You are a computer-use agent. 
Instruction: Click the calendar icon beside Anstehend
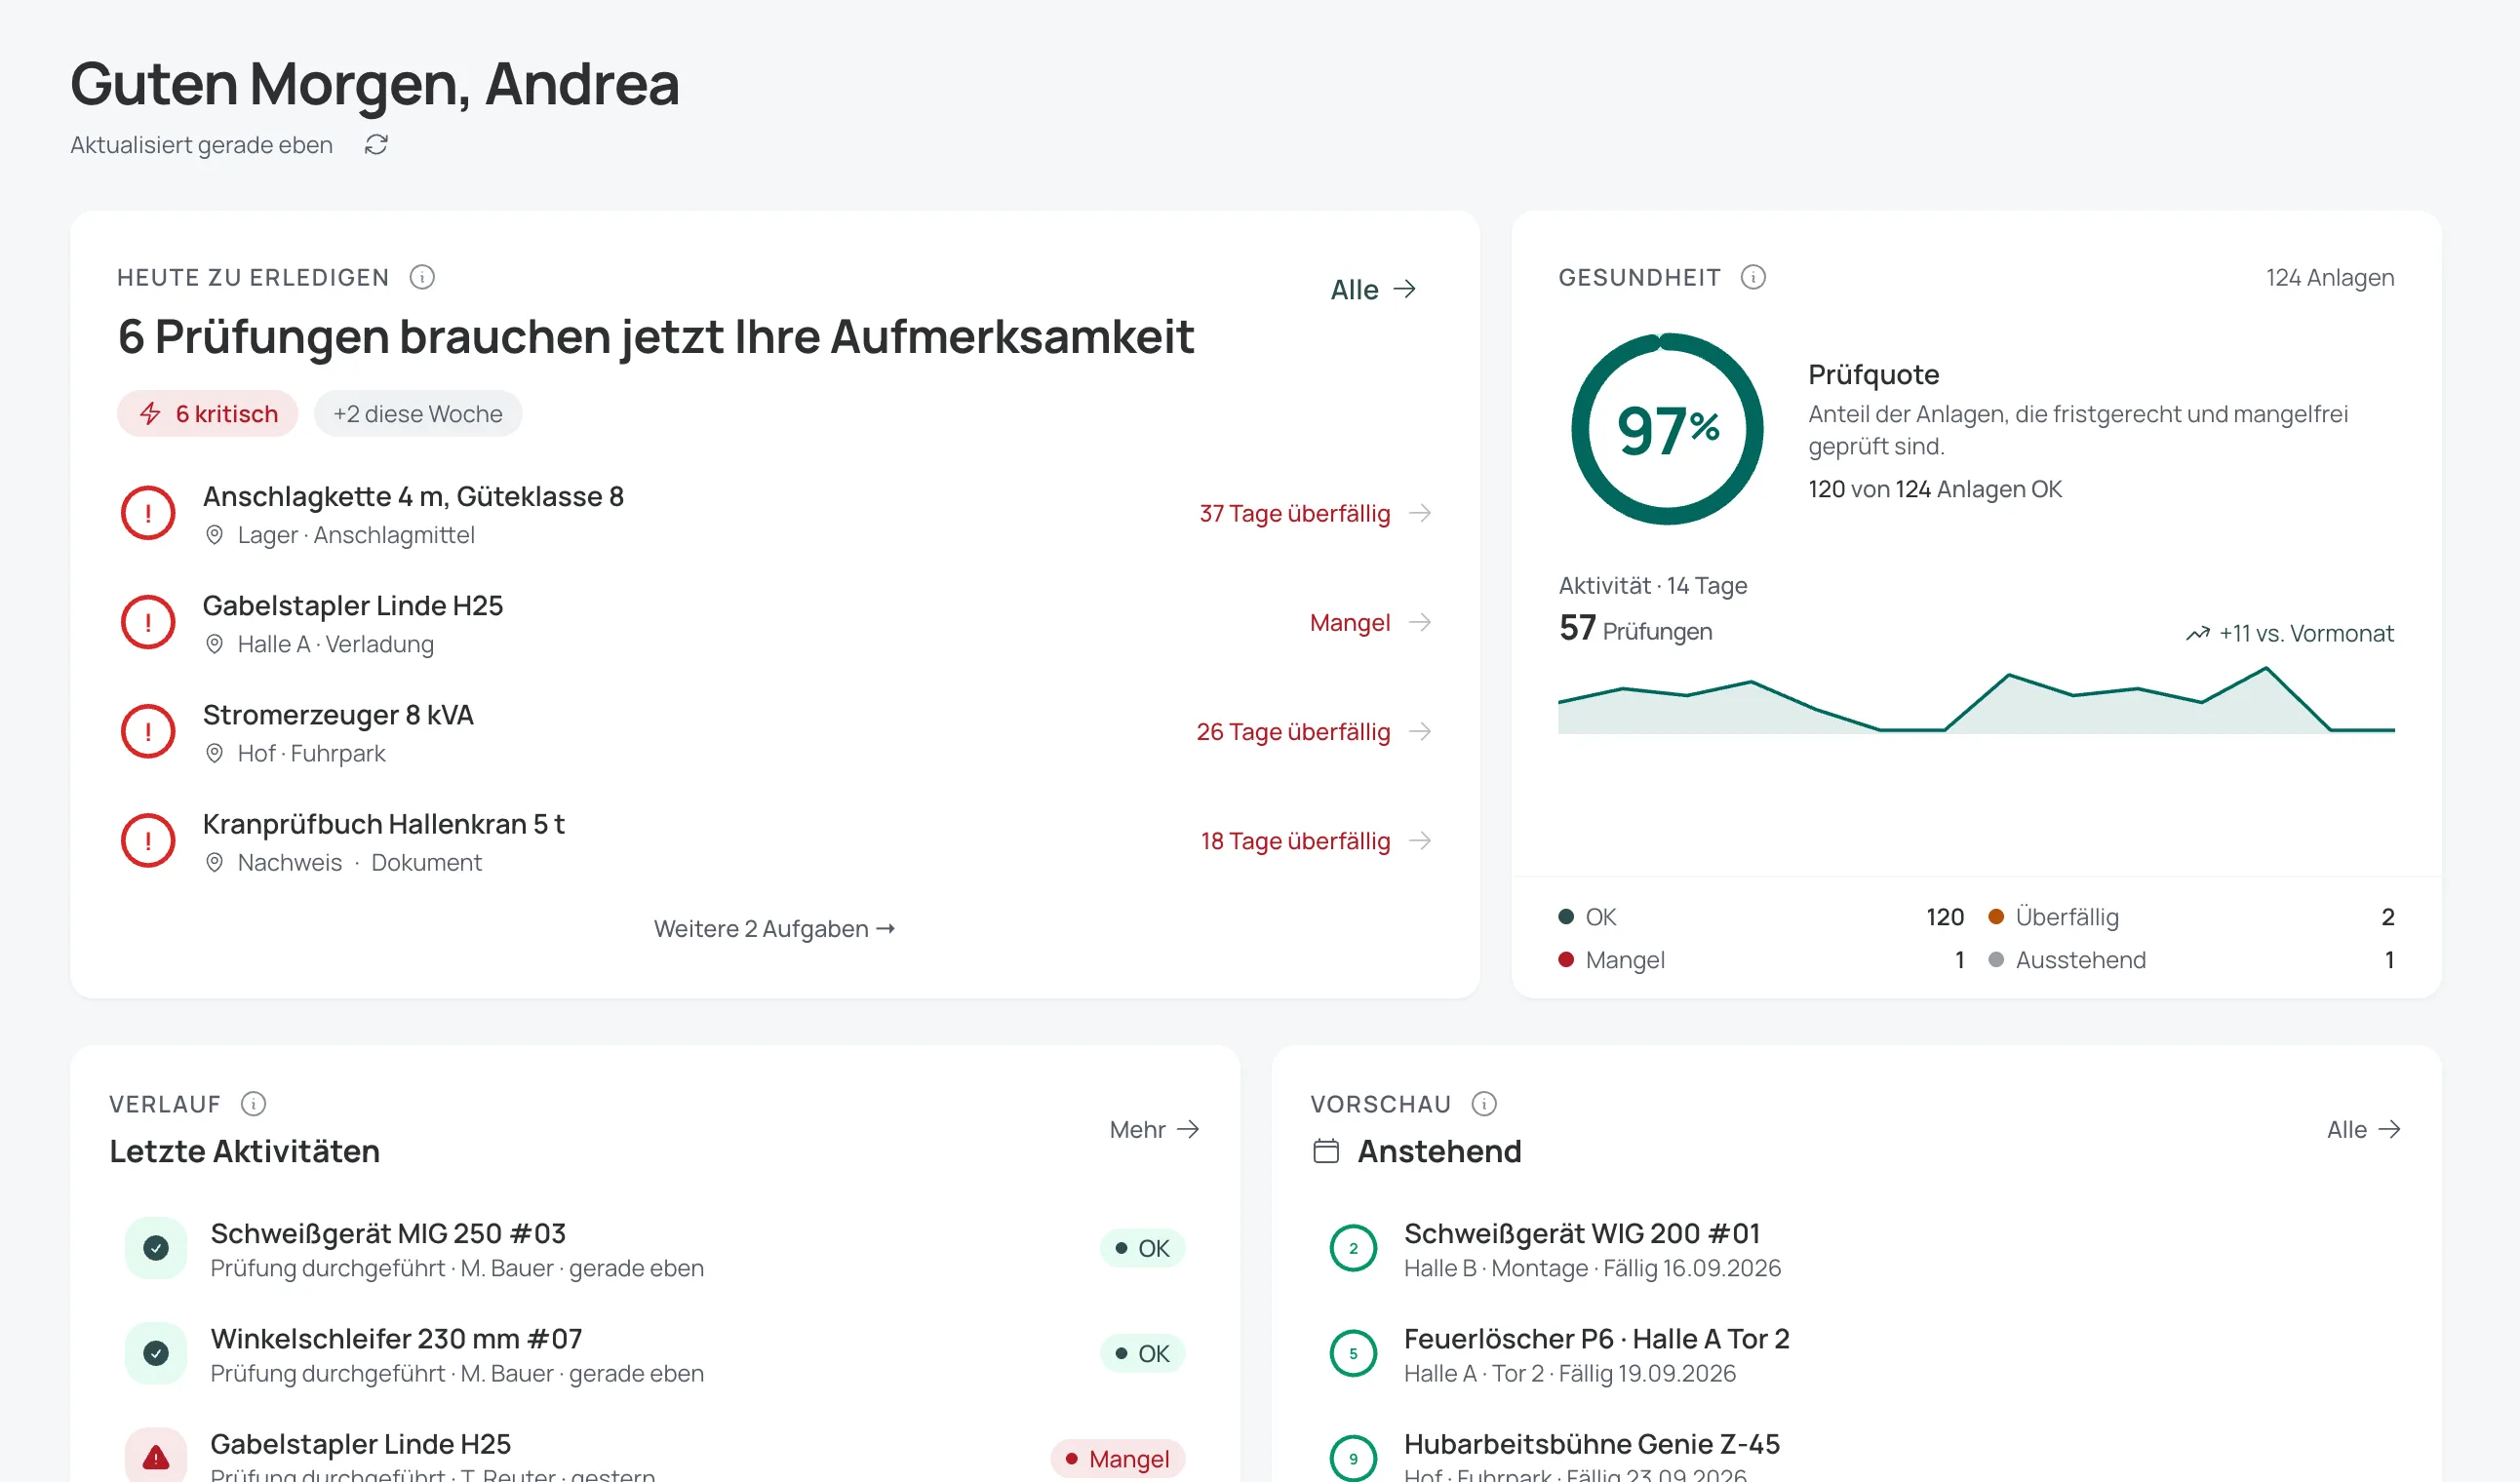pyautogui.click(x=1326, y=1151)
